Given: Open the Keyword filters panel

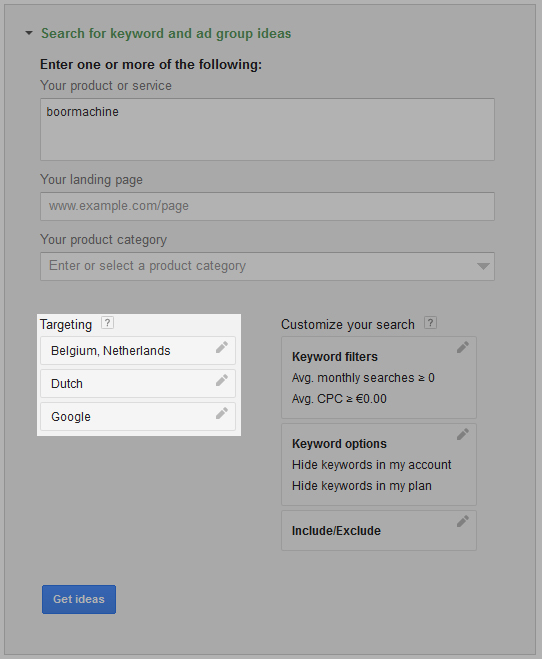Looking at the screenshot, I should point(379,377).
